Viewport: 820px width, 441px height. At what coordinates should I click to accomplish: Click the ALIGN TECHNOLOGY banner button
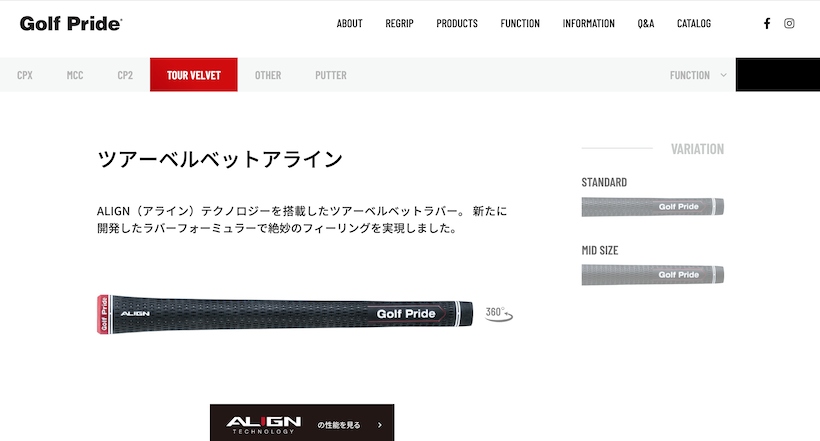(x=302, y=423)
